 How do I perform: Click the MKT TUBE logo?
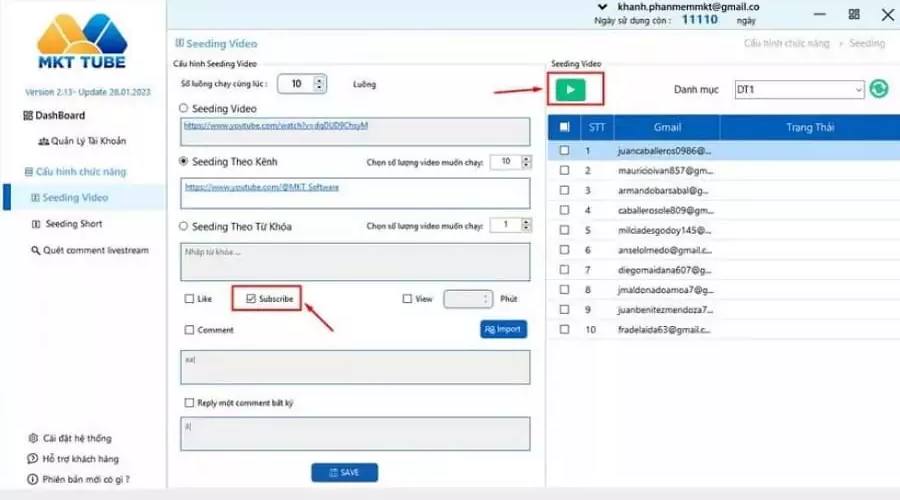82,41
